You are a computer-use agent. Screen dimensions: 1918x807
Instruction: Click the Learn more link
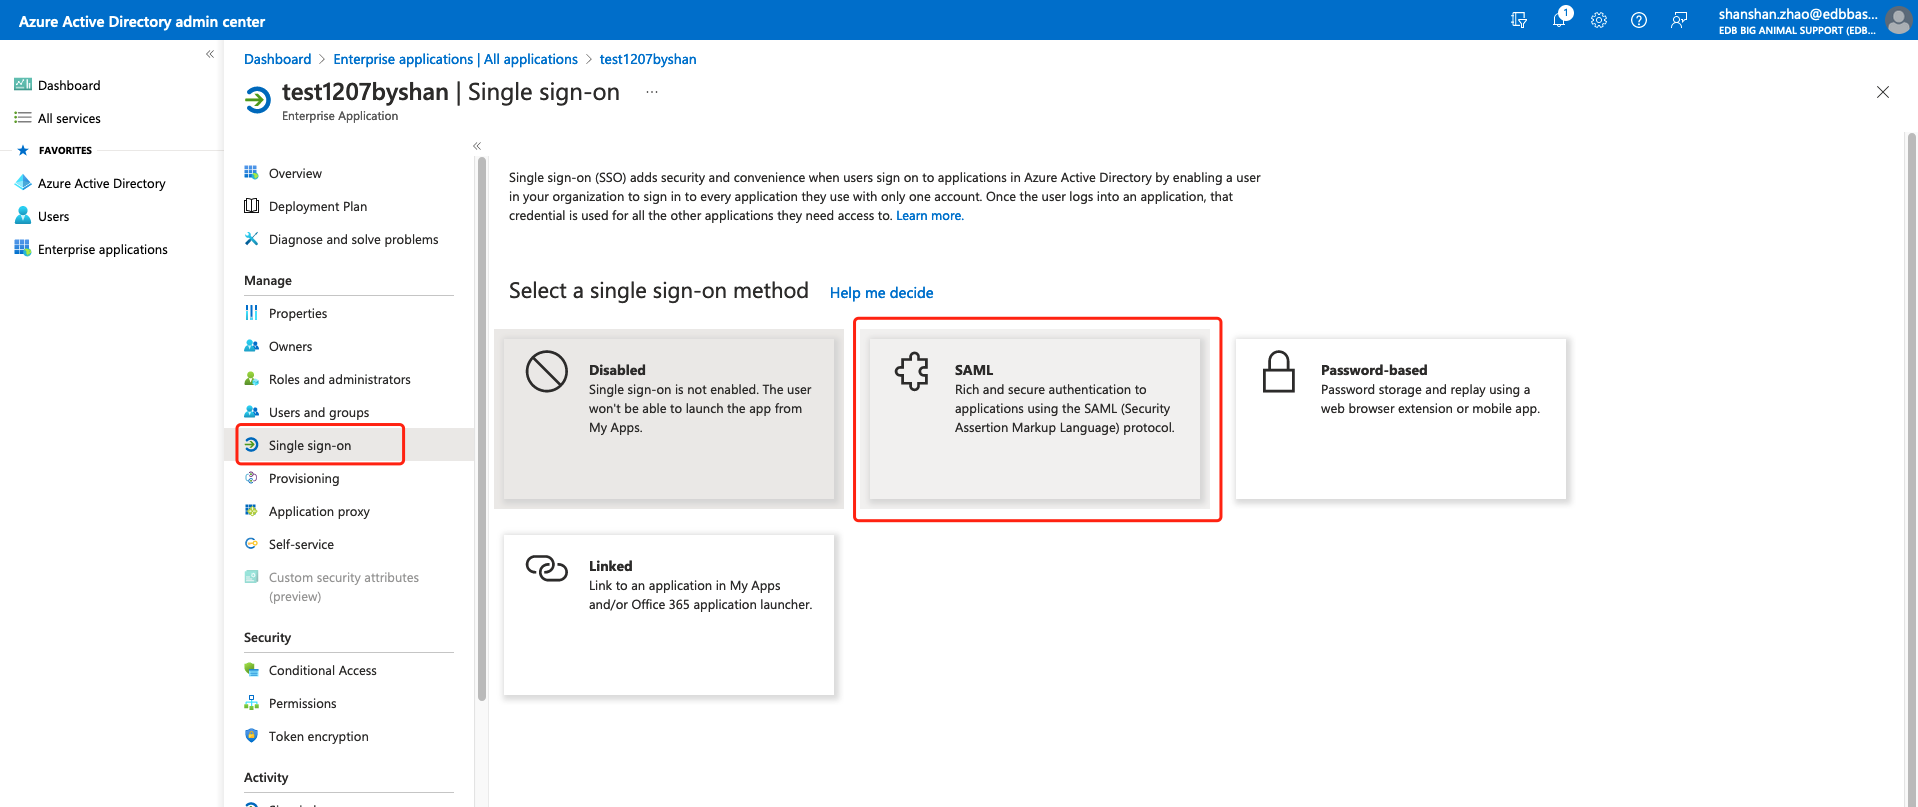pyautogui.click(x=930, y=216)
